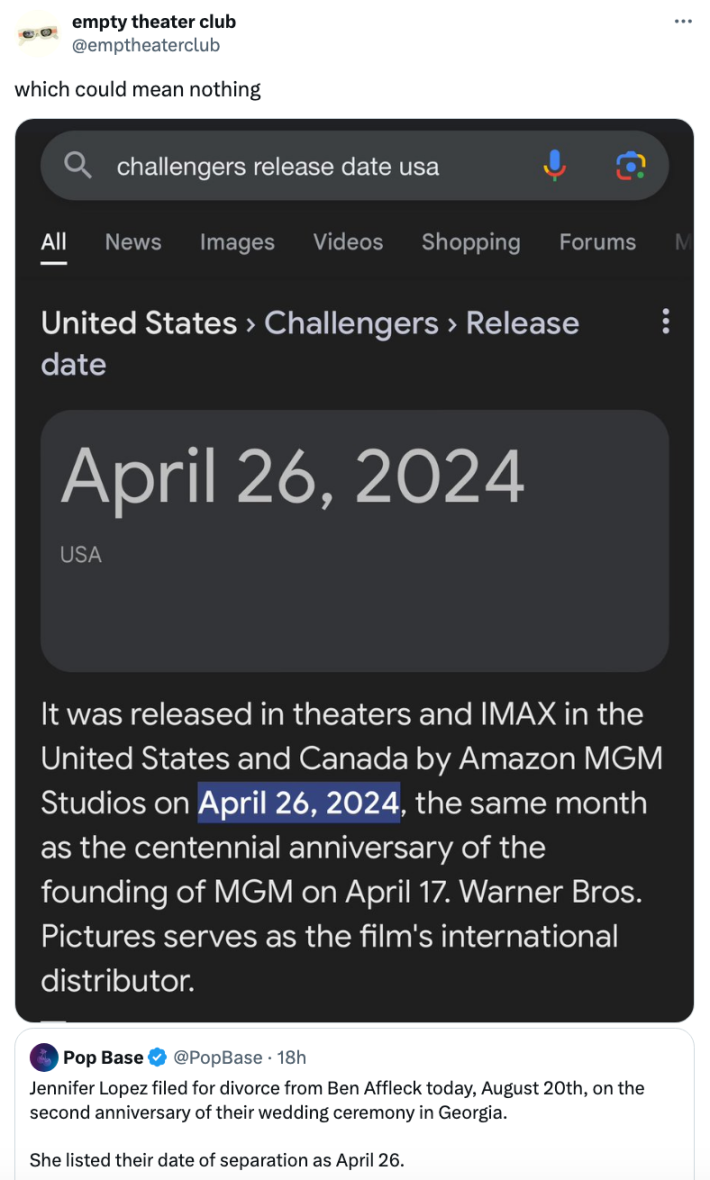This screenshot has width=710, height=1180.
Task: Switch to the Forums search tab
Action: 597,242
